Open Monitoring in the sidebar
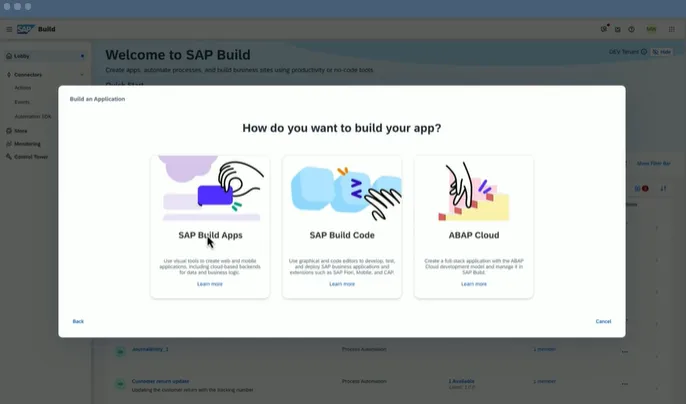 pos(27,143)
